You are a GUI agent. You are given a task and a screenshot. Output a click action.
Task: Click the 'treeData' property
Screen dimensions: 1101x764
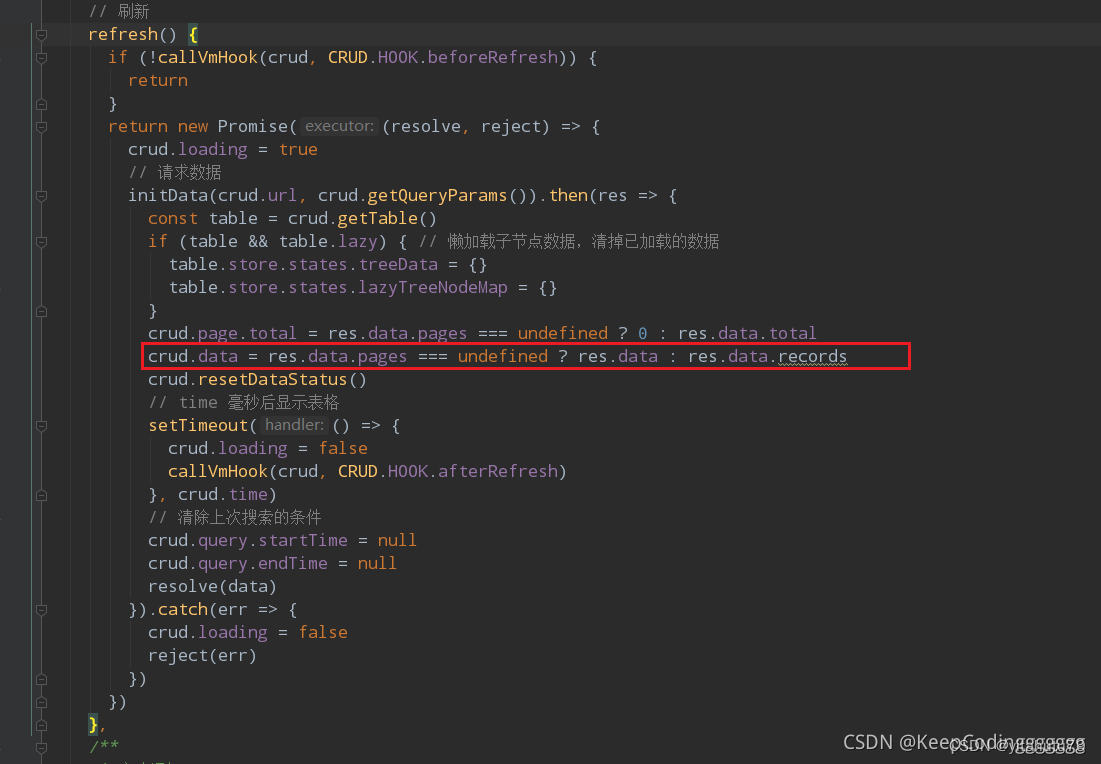click(398, 265)
